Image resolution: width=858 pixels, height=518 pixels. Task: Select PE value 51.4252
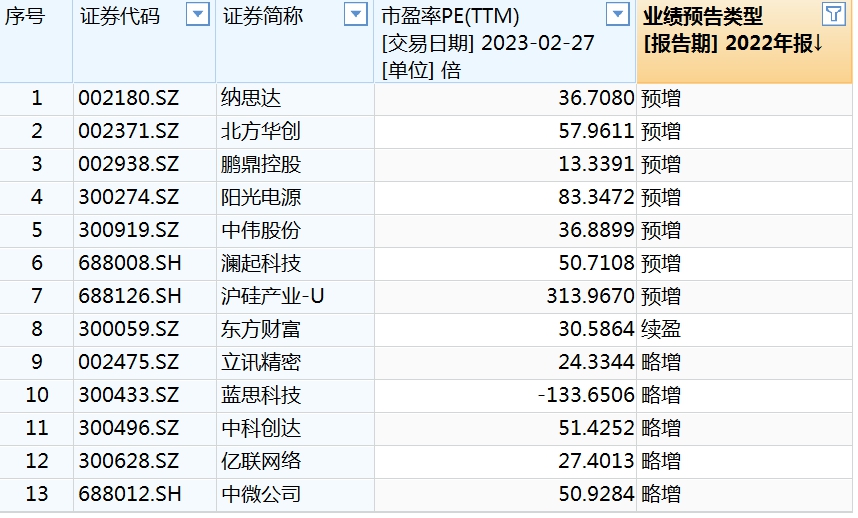(x=596, y=428)
